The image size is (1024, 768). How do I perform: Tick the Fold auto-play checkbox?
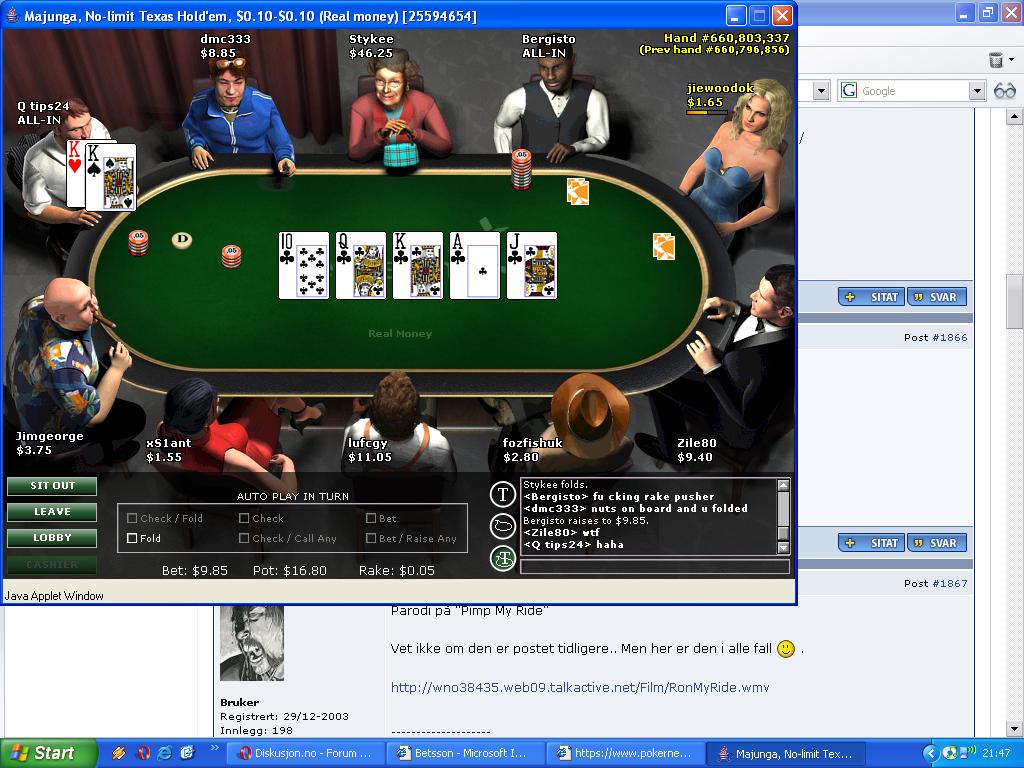pyautogui.click(x=132, y=538)
